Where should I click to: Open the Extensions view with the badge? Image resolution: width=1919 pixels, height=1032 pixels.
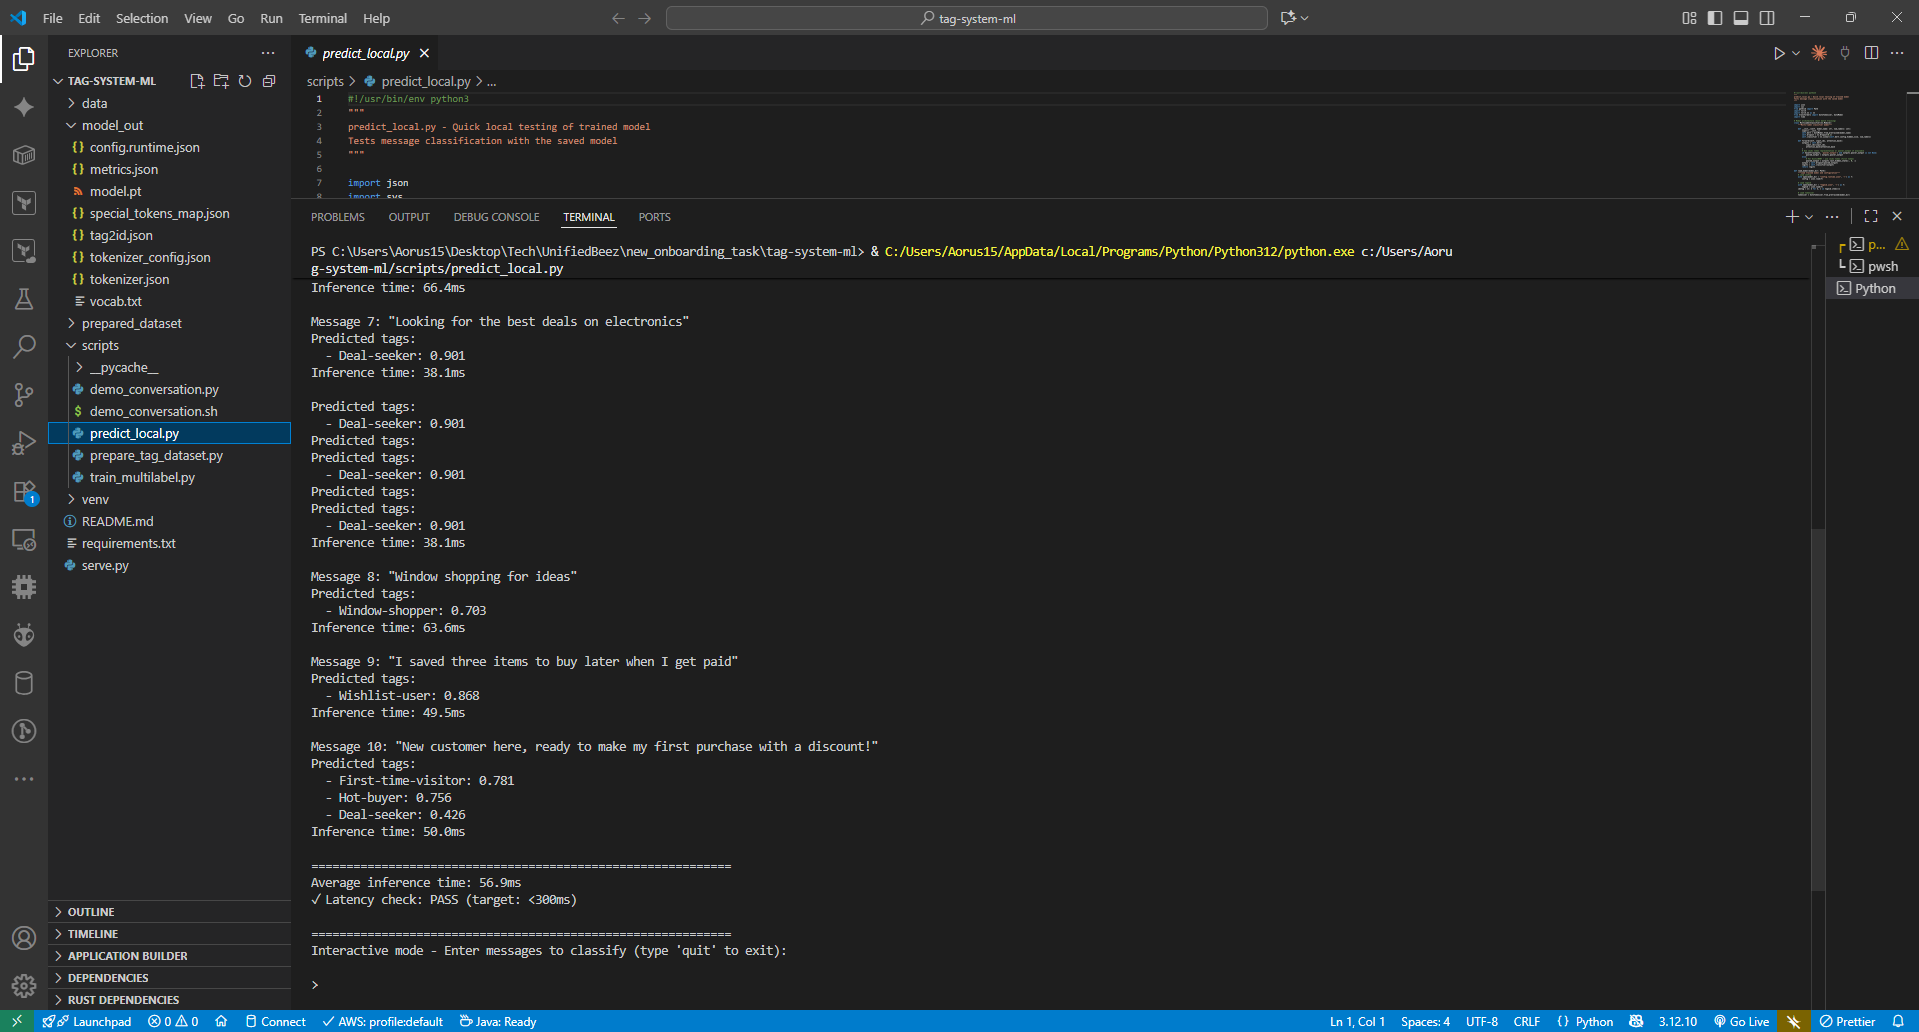coord(24,491)
